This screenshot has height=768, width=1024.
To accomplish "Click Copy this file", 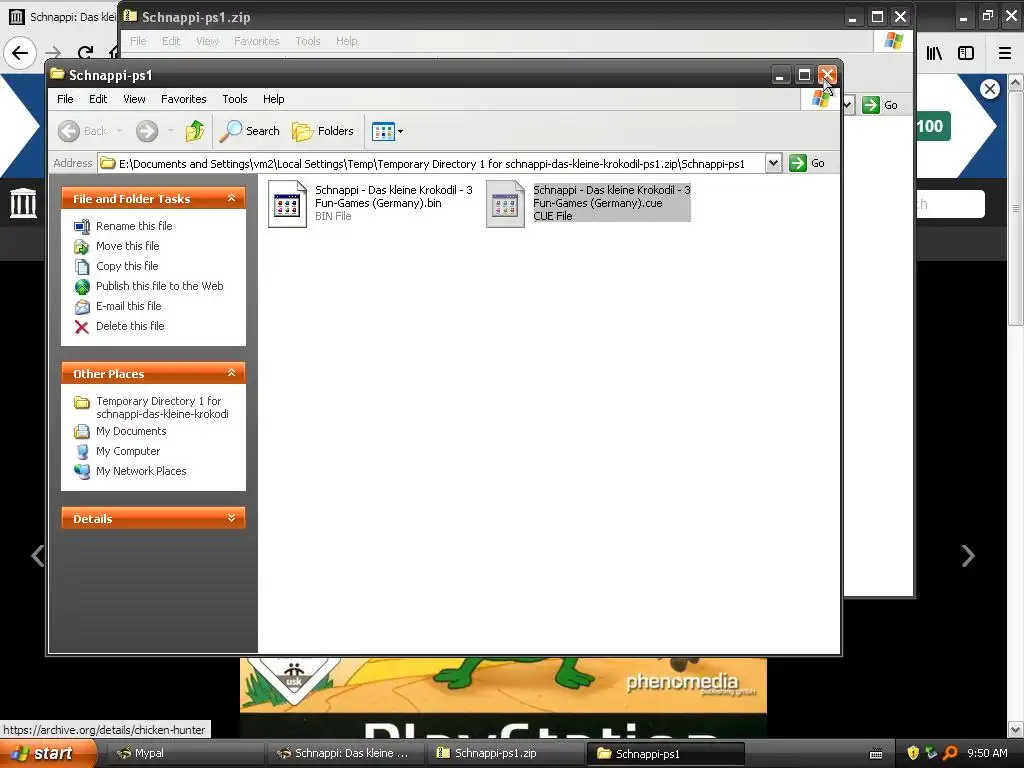I will 127,266.
